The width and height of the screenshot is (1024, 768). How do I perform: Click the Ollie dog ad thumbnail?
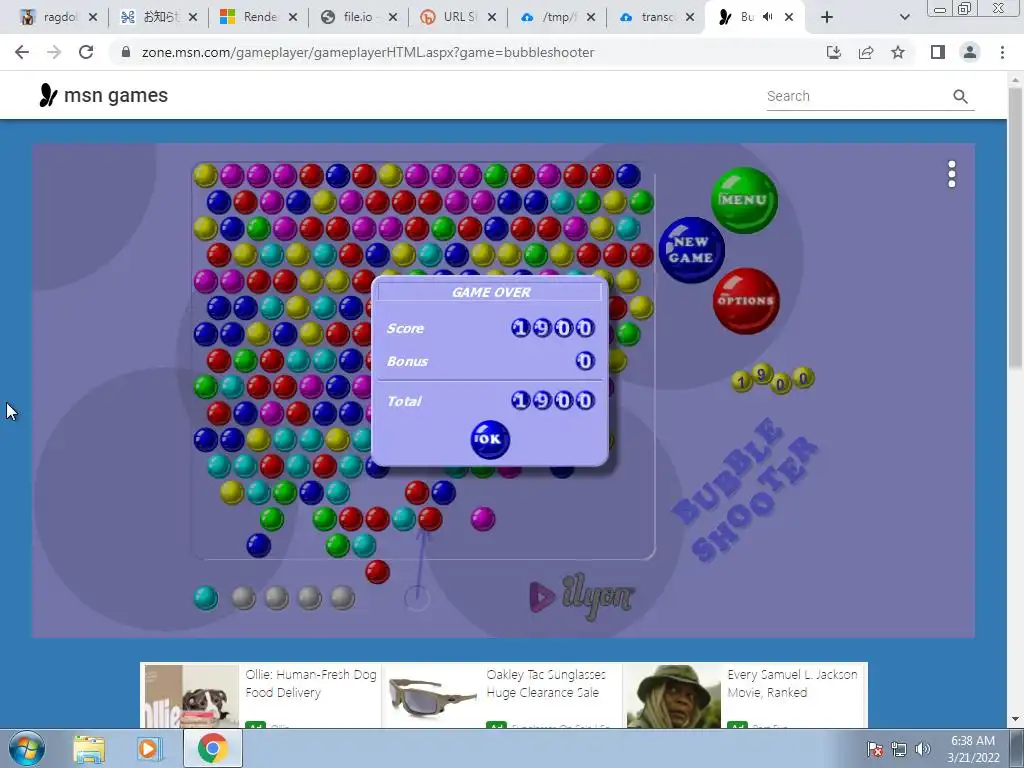pyautogui.click(x=191, y=696)
